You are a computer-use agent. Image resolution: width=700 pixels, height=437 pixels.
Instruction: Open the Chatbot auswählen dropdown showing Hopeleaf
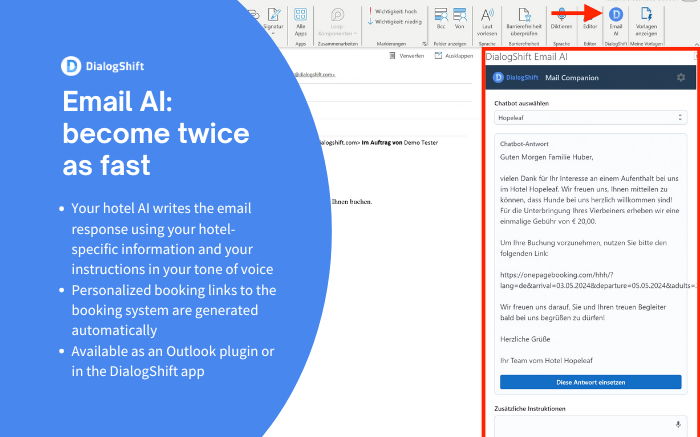pos(590,118)
